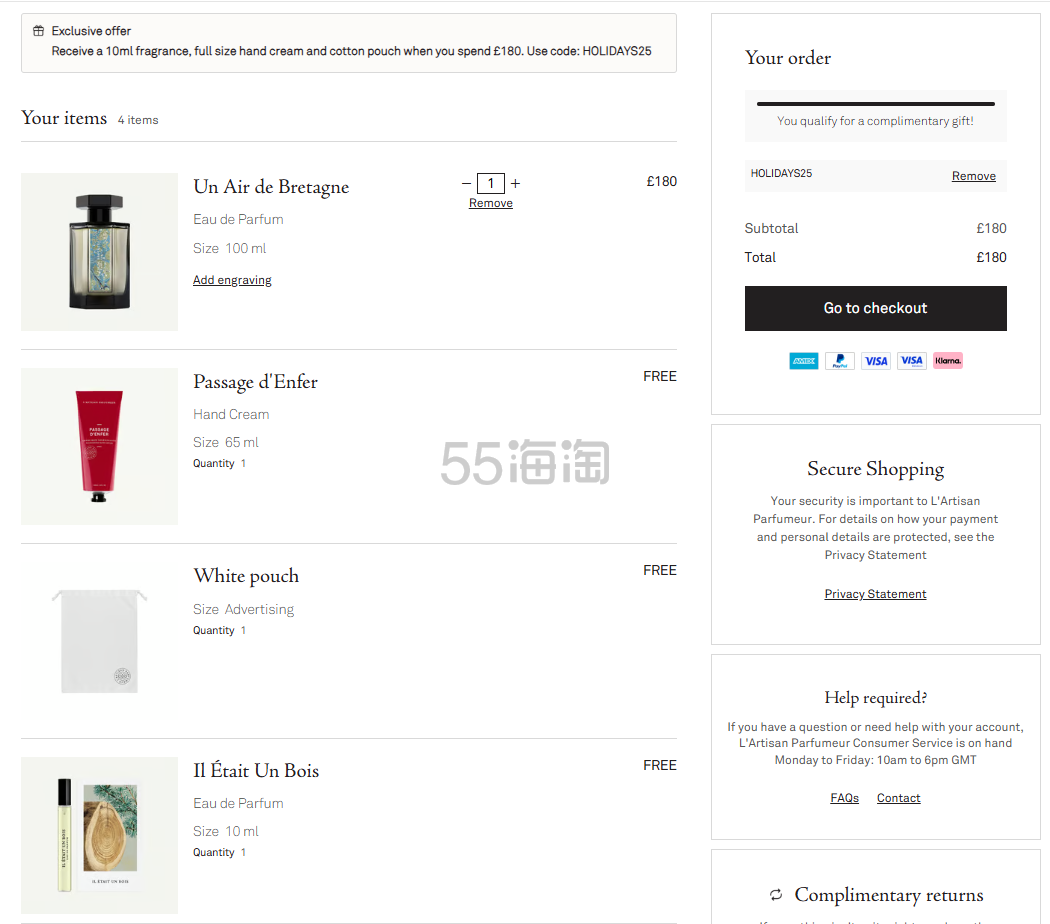Viewport: 1050px width, 924px height.
Task: Click the PayPal payment icon
Action: (x=840, y=361)
